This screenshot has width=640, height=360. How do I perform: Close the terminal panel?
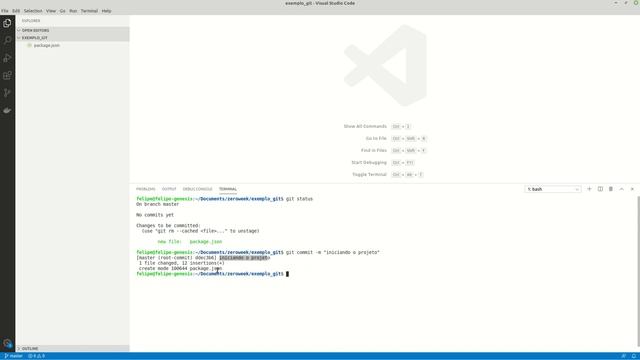pos(632,189)
